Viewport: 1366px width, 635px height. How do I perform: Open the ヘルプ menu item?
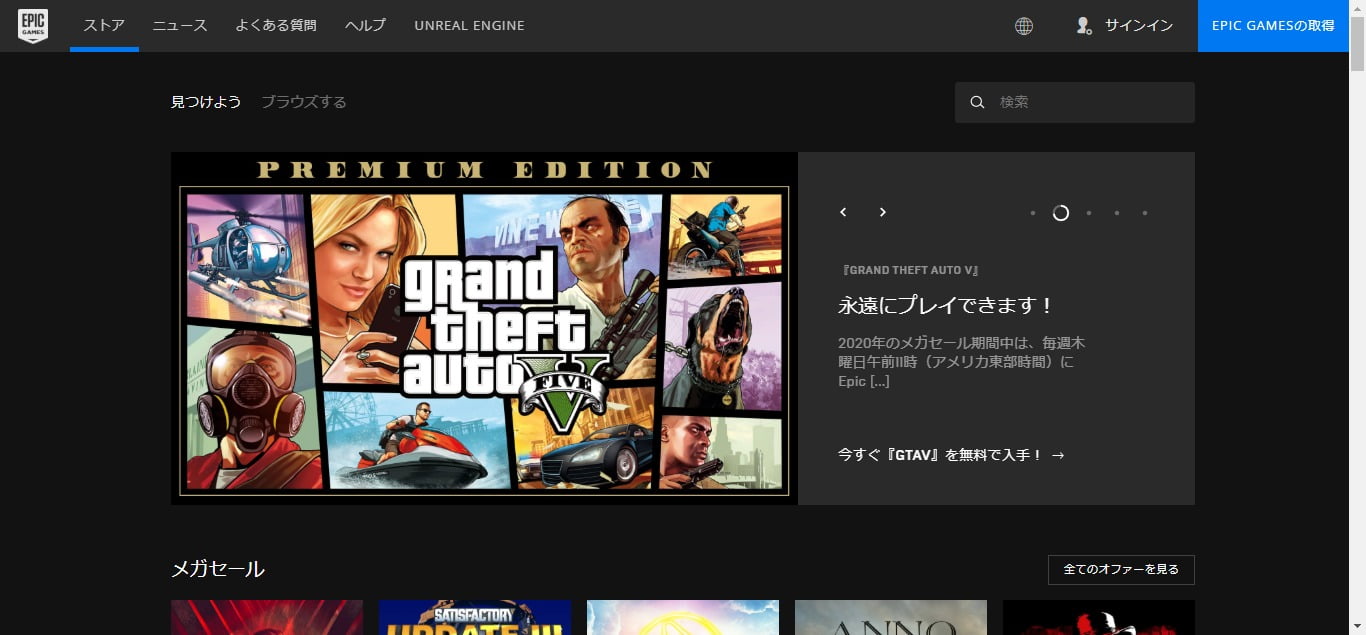pyautogui.click(x=365, y=26)
